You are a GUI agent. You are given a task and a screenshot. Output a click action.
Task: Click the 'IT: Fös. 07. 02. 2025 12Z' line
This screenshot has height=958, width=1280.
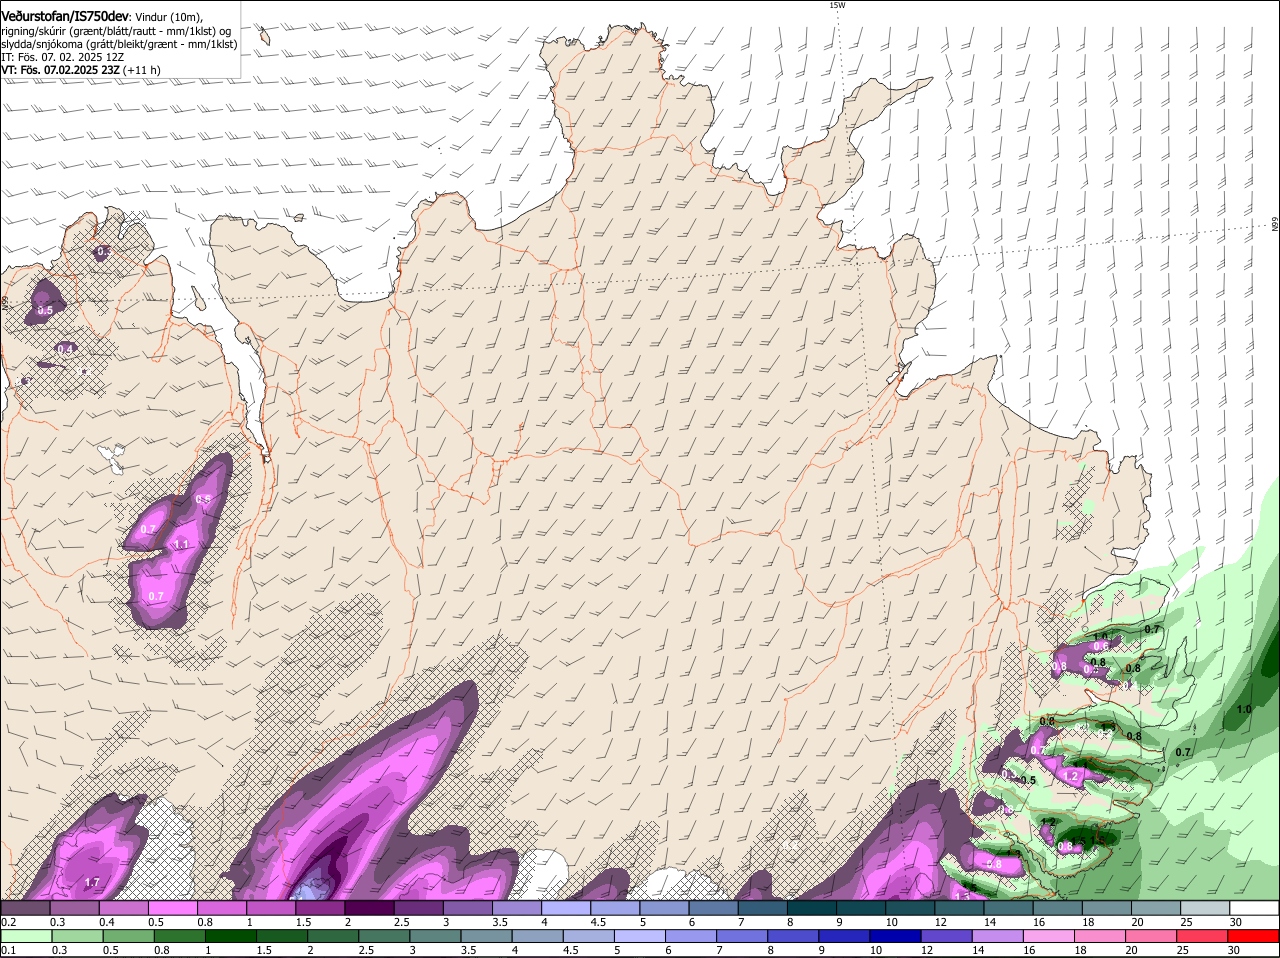pyautogui.click(x=63, y=57)
